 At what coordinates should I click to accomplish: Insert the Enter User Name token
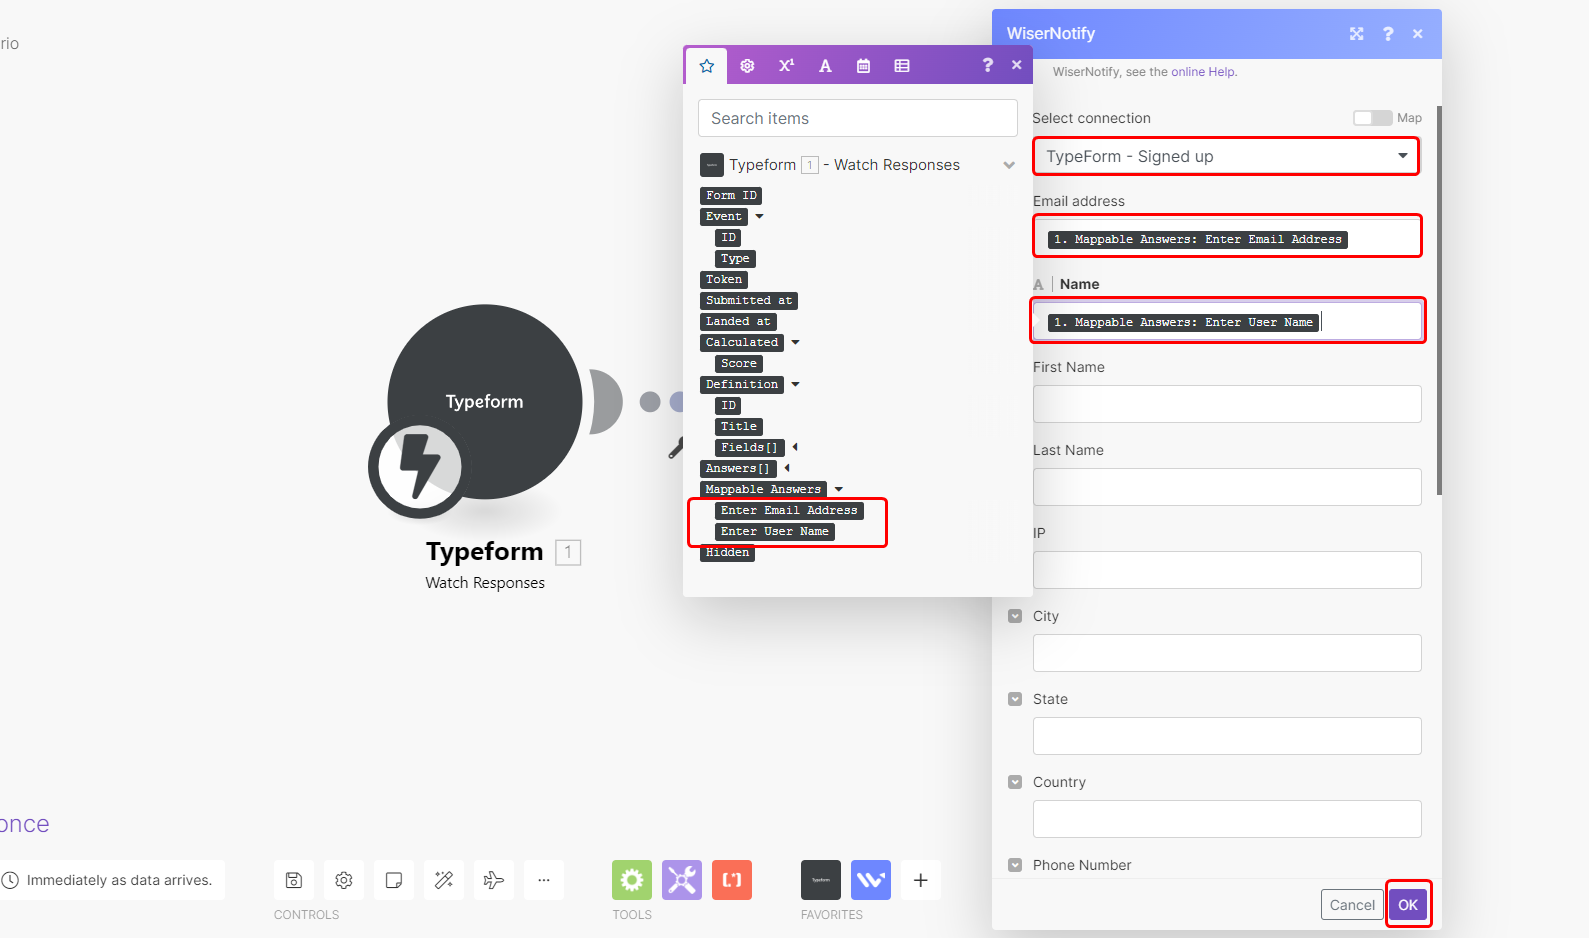pos(775,532)
